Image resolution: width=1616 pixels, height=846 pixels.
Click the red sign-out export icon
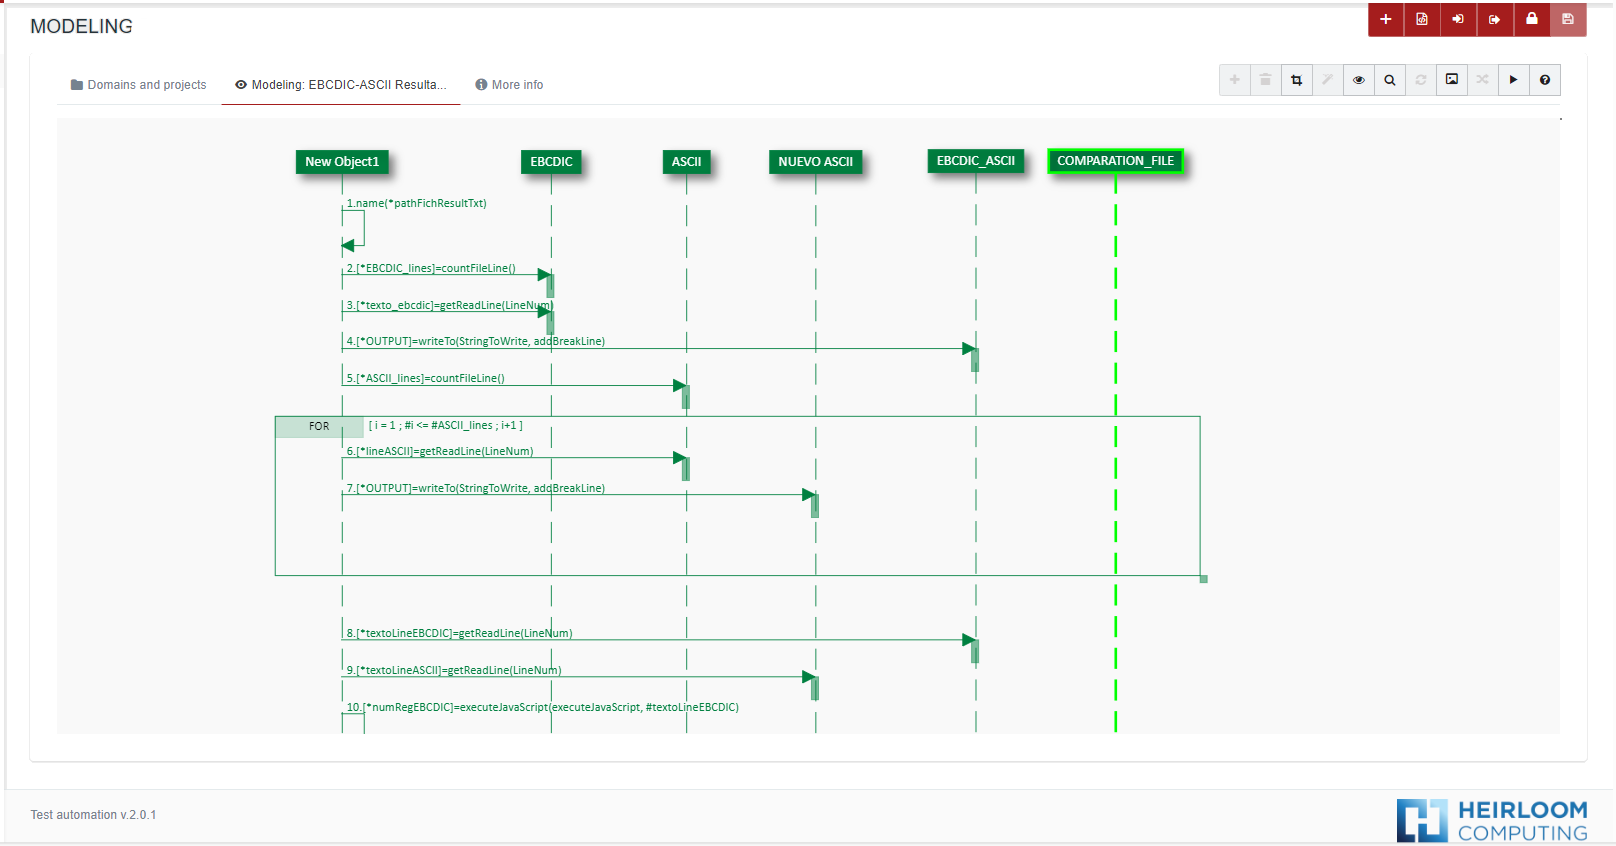(x=1494, y=19)
